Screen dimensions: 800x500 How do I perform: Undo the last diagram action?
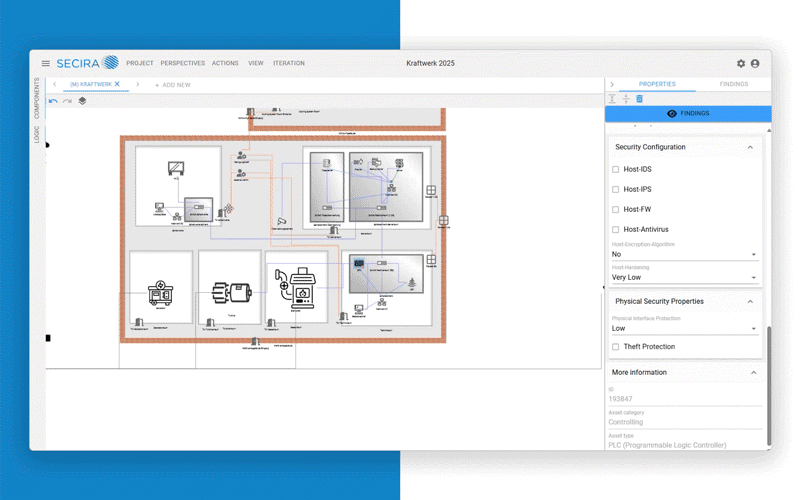[53, 101]
